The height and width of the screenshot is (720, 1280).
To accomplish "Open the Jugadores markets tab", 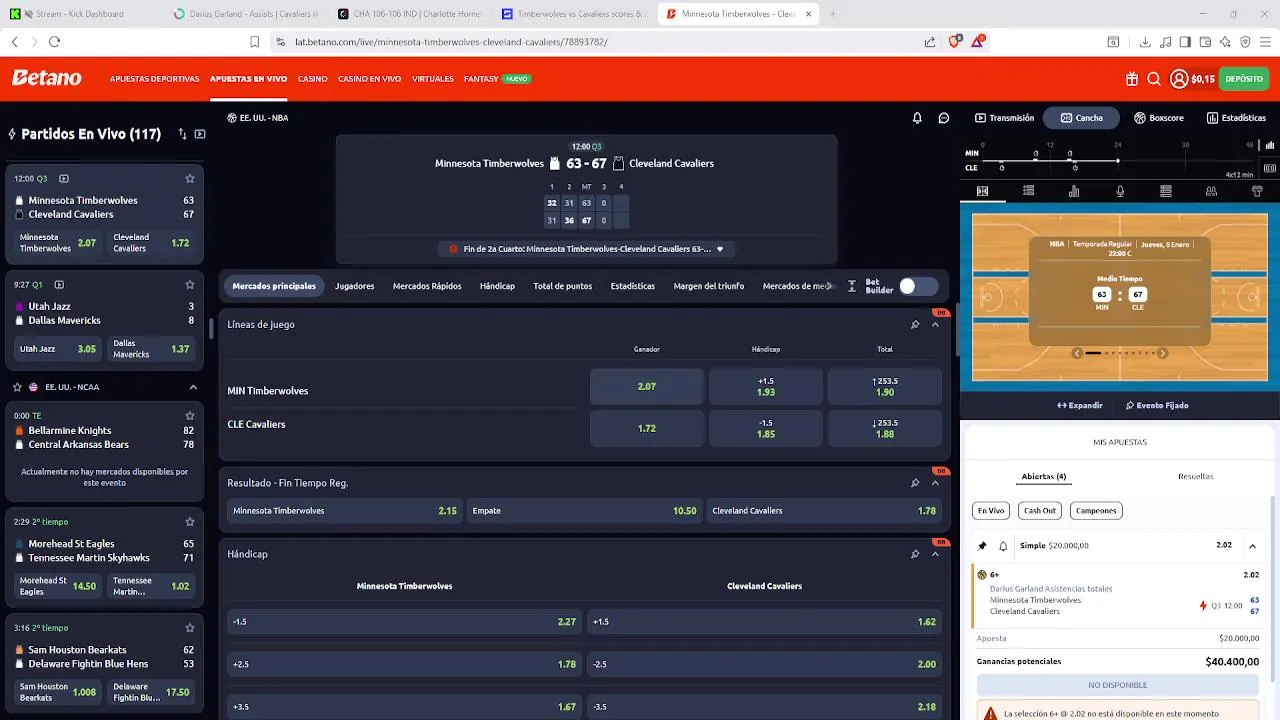I will (x=354, y=286).
